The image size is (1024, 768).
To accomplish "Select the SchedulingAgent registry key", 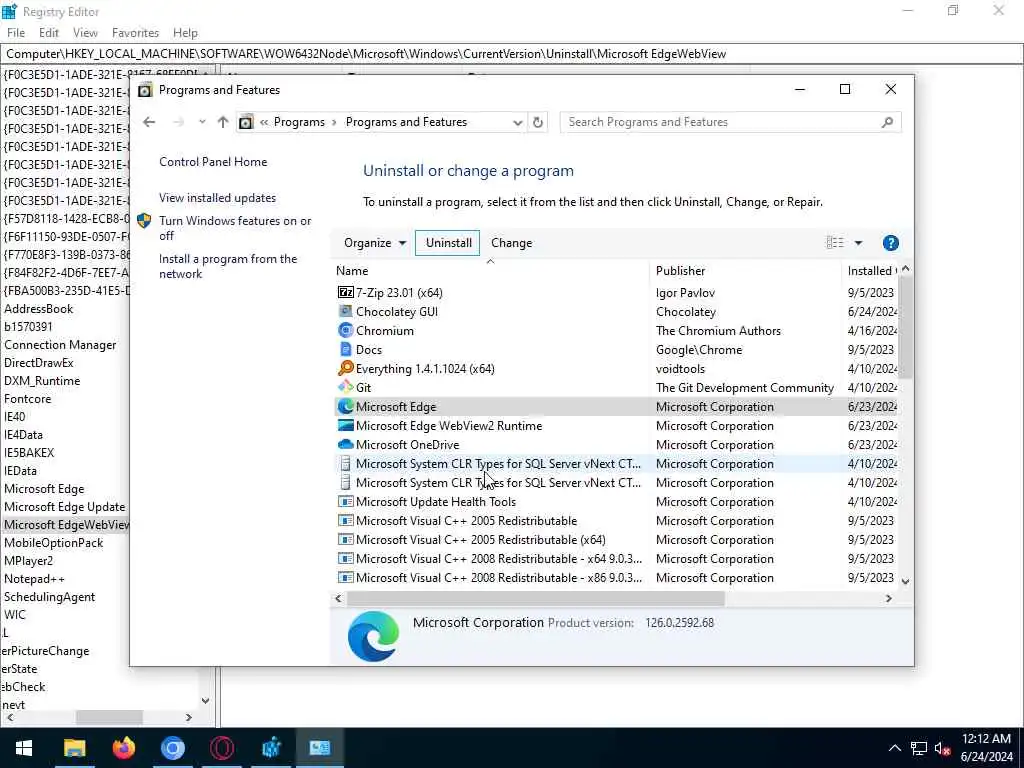I will (50, 597).
